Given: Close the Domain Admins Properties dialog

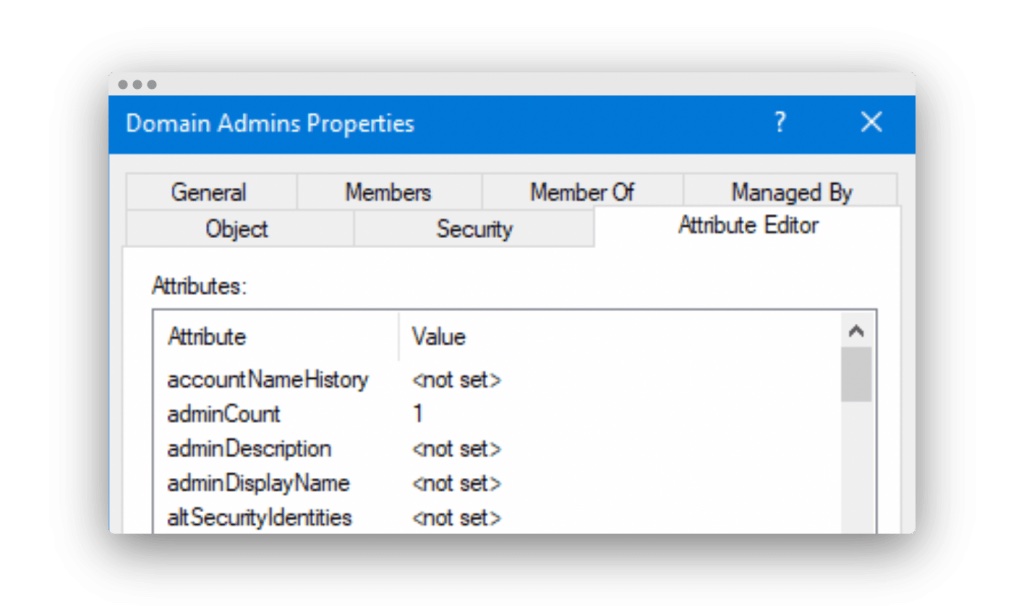Looking at the screenshot, I should point(871,122).
